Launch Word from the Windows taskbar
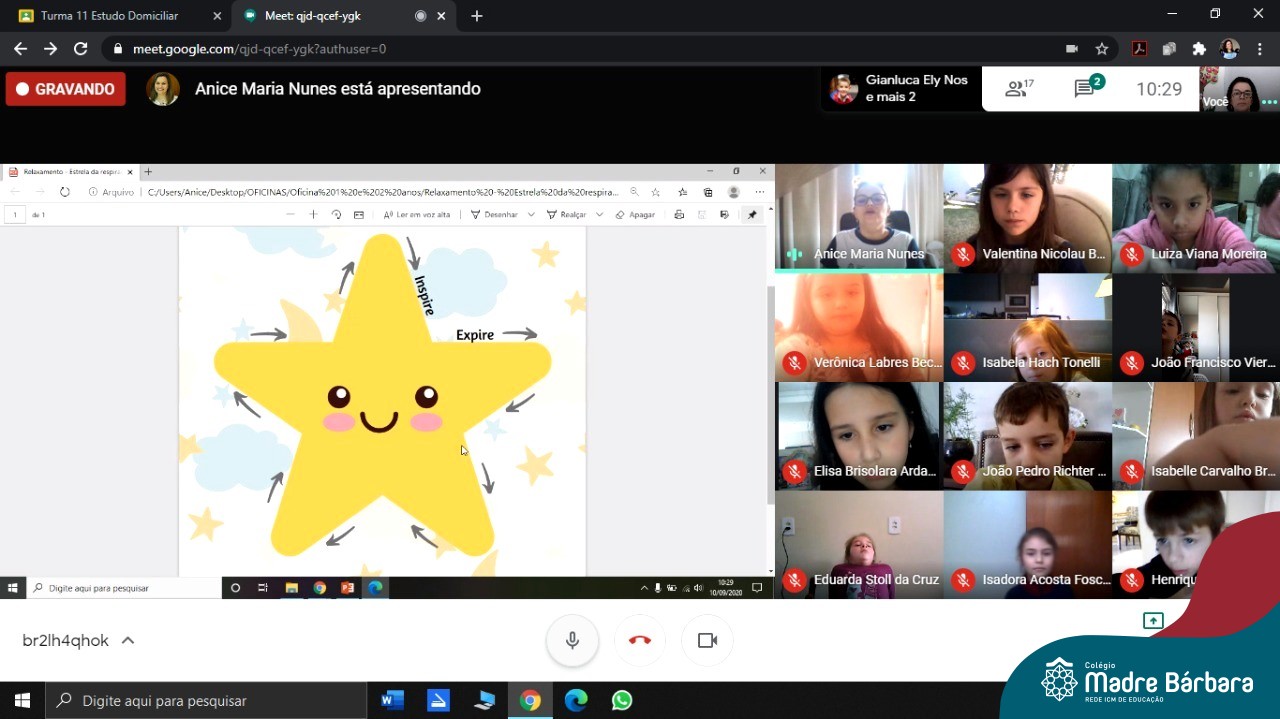 pyautogui.click(x=392, y=701)
